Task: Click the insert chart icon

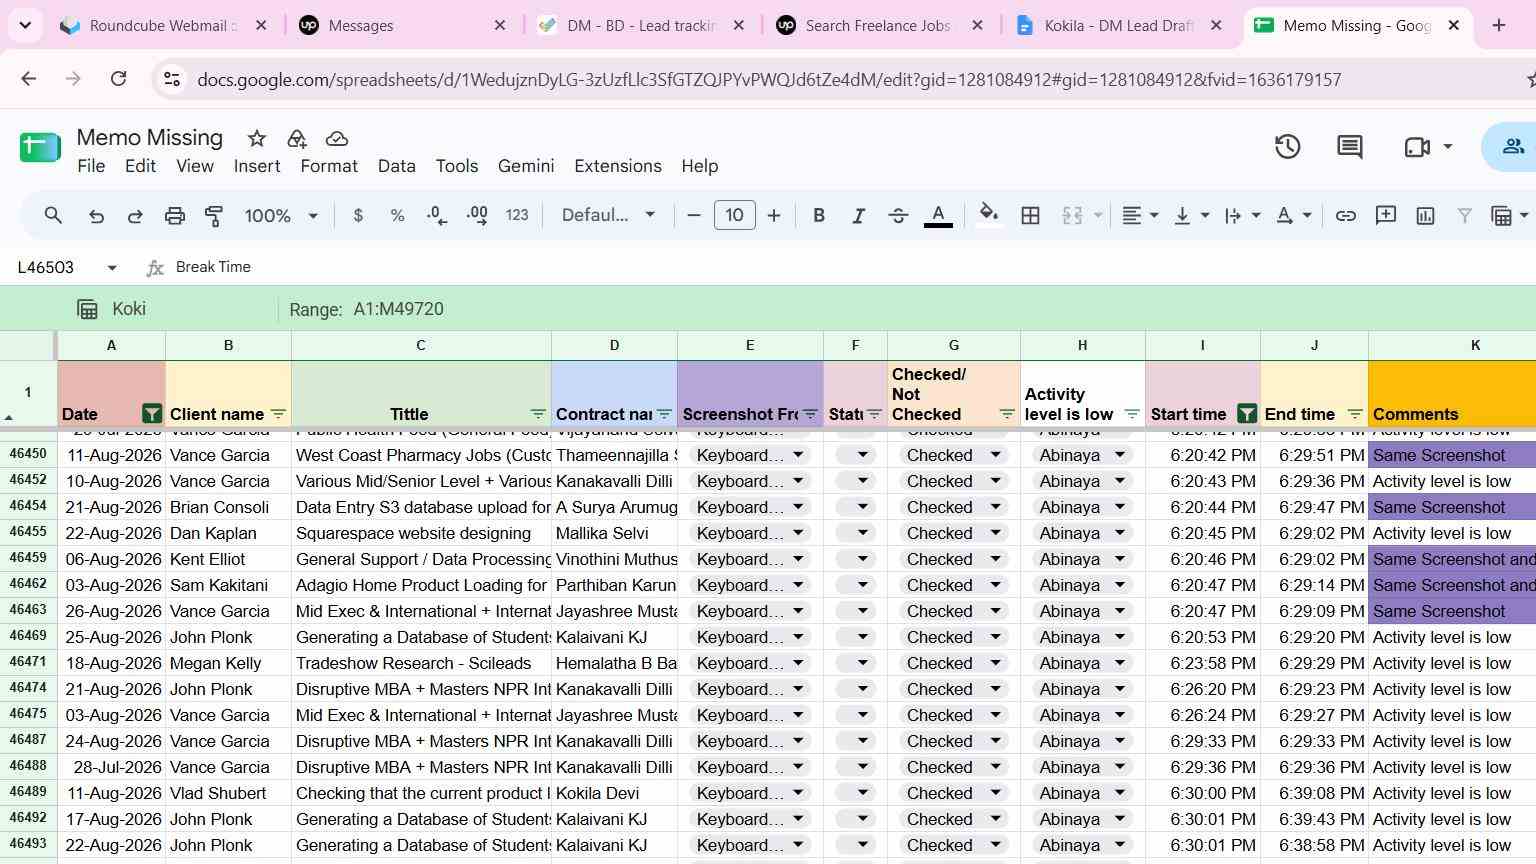Action: point(1425,215)
